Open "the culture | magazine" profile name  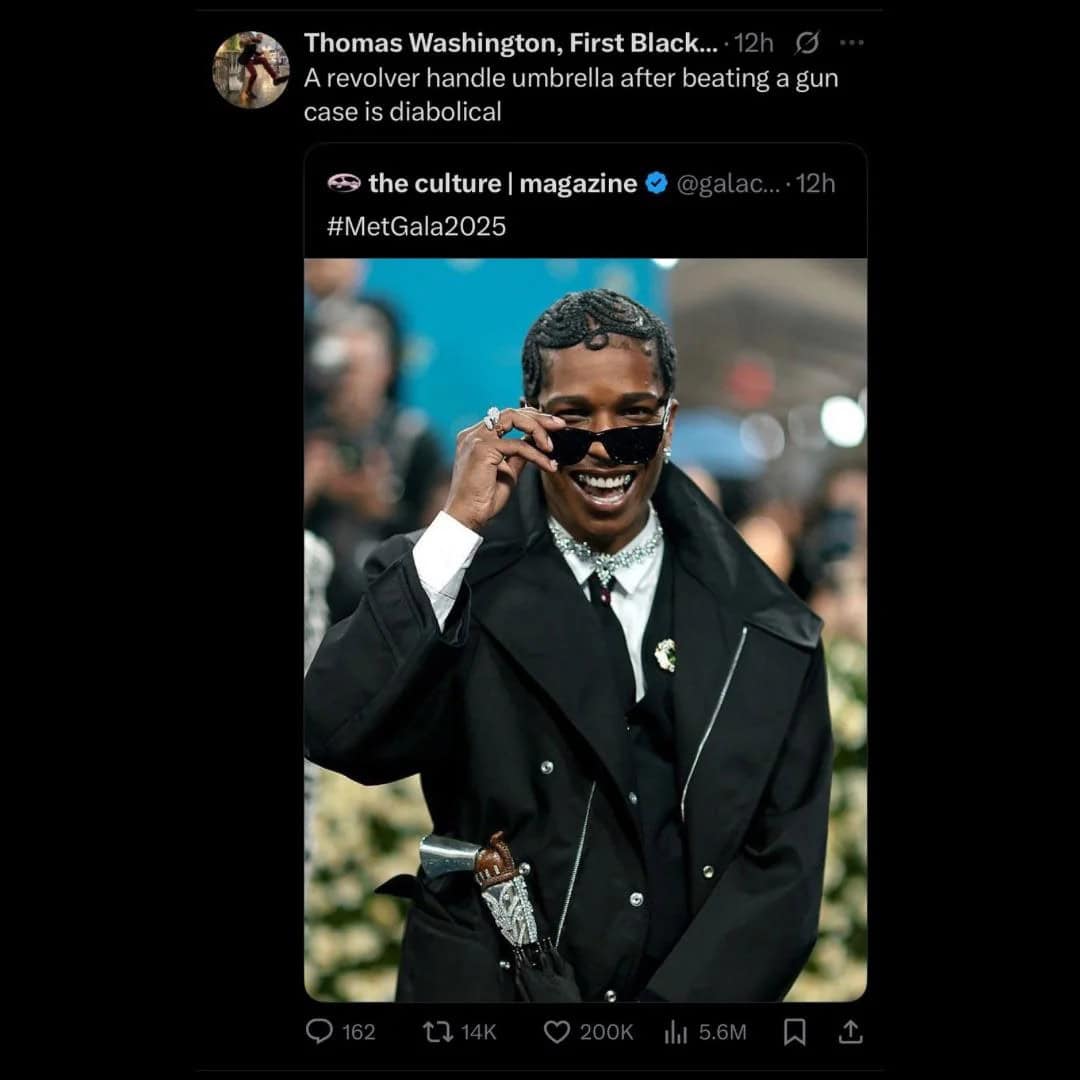pos(502,184)
